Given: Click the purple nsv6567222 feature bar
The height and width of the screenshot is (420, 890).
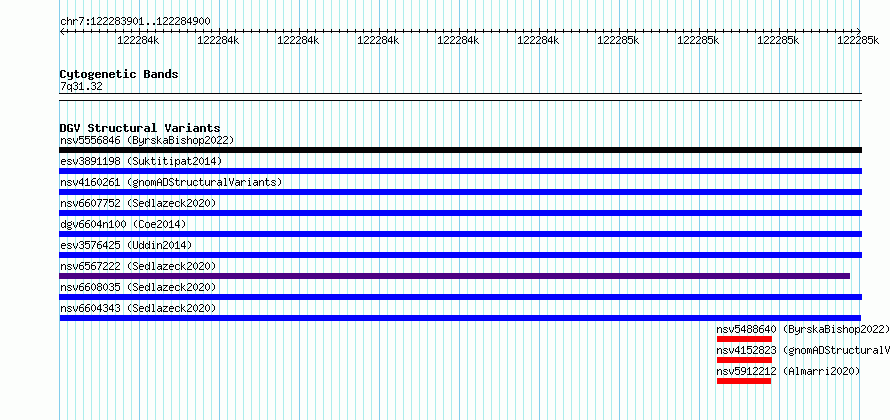Looking at the screenshot, I should pyautogui.click(x=455, y=276).
